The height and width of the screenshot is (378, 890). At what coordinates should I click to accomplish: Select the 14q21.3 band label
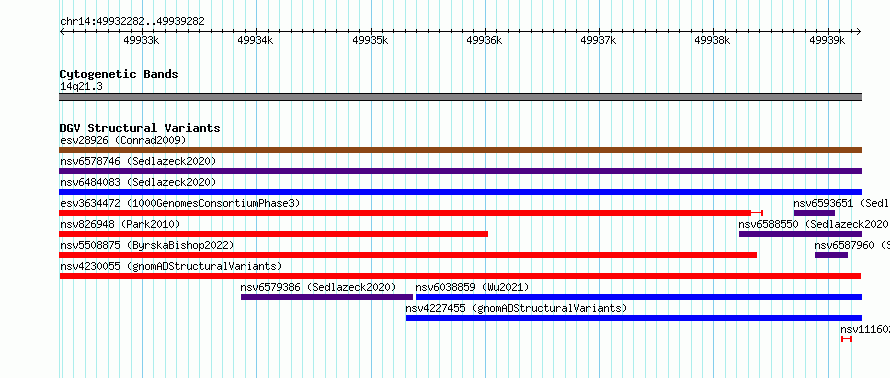[x=81, y=86]
